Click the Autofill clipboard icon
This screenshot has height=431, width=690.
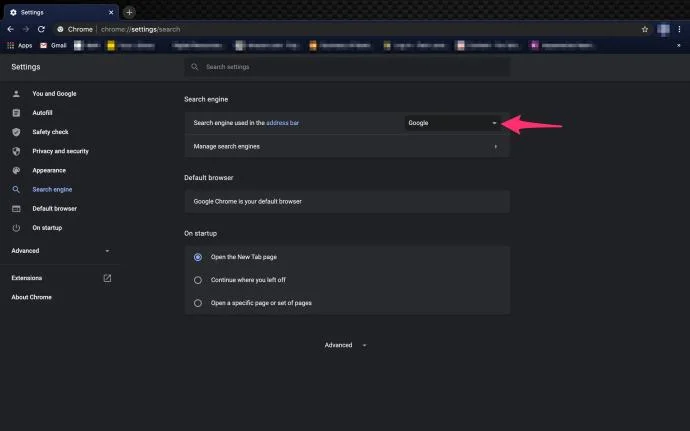[x=16, y=113]
